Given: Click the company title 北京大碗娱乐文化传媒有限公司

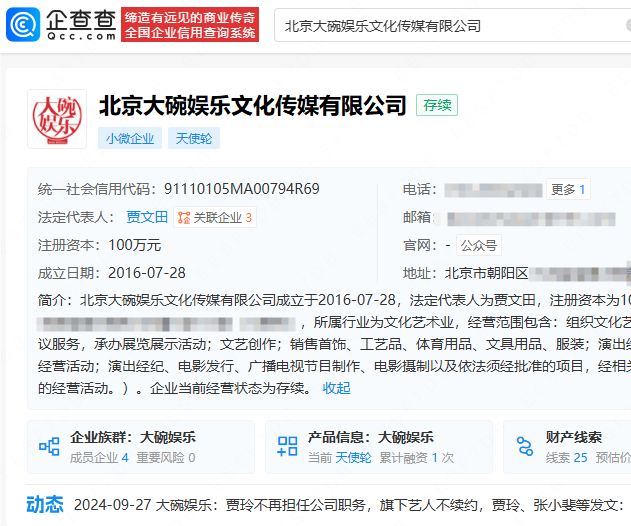Looking at the screenshot, I should click(x=253, y=105).
